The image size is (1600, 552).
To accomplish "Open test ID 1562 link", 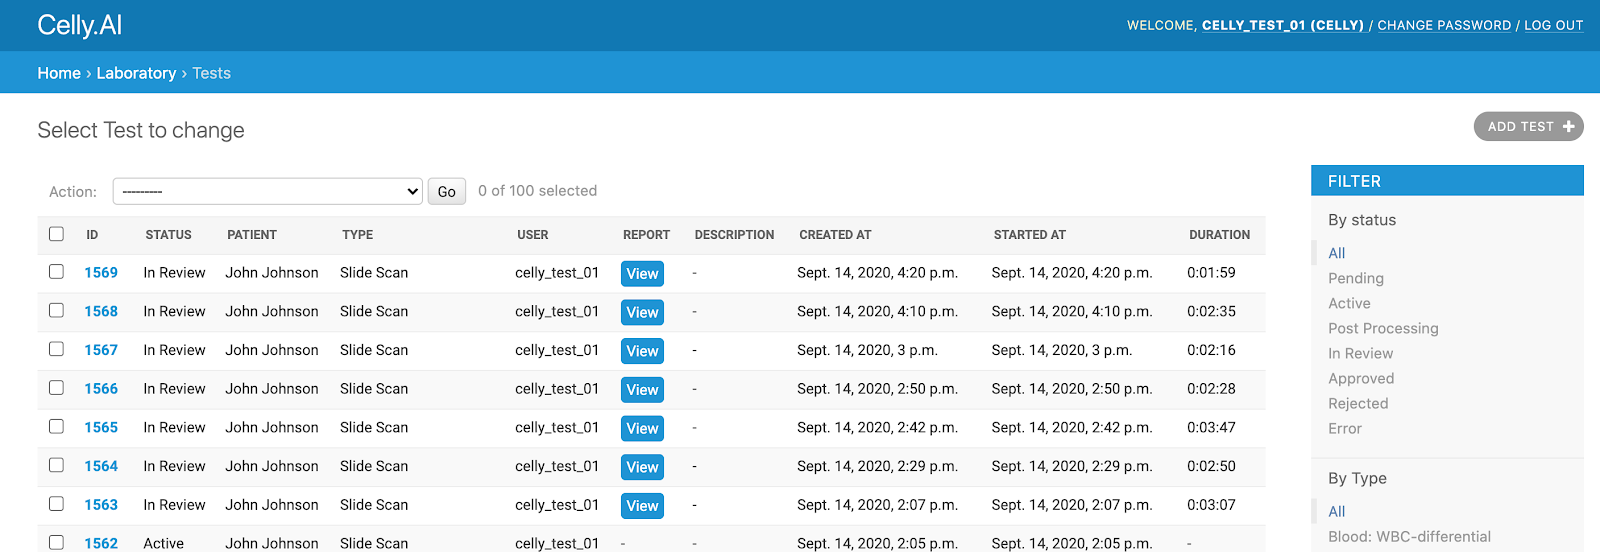I will point(101,543).
